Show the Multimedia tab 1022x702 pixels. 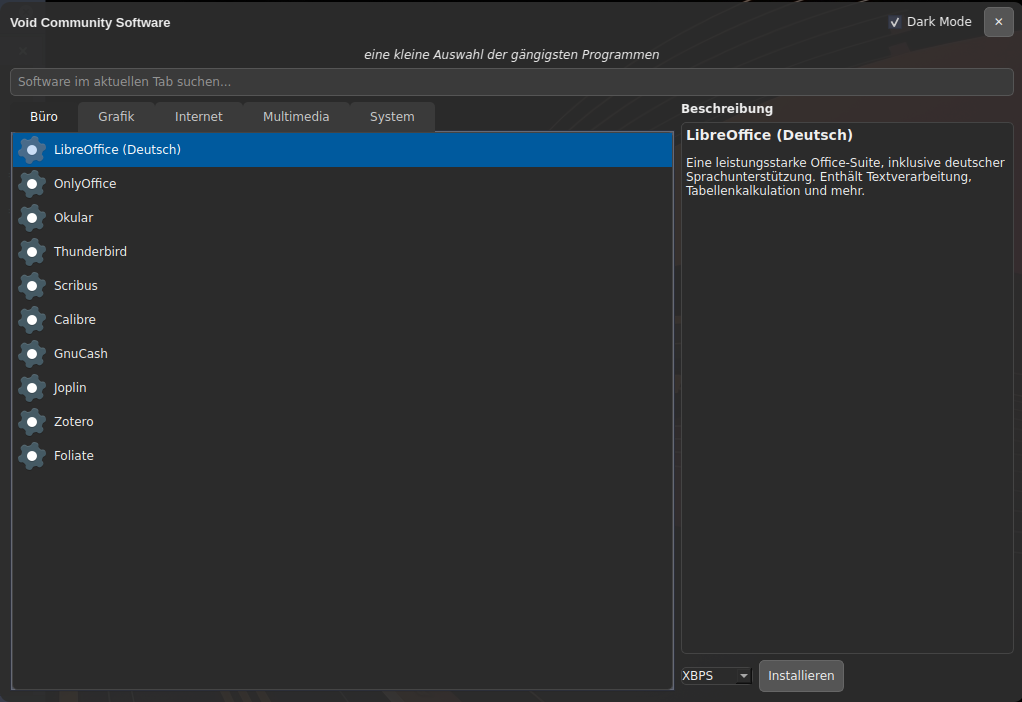pos(296,117)
